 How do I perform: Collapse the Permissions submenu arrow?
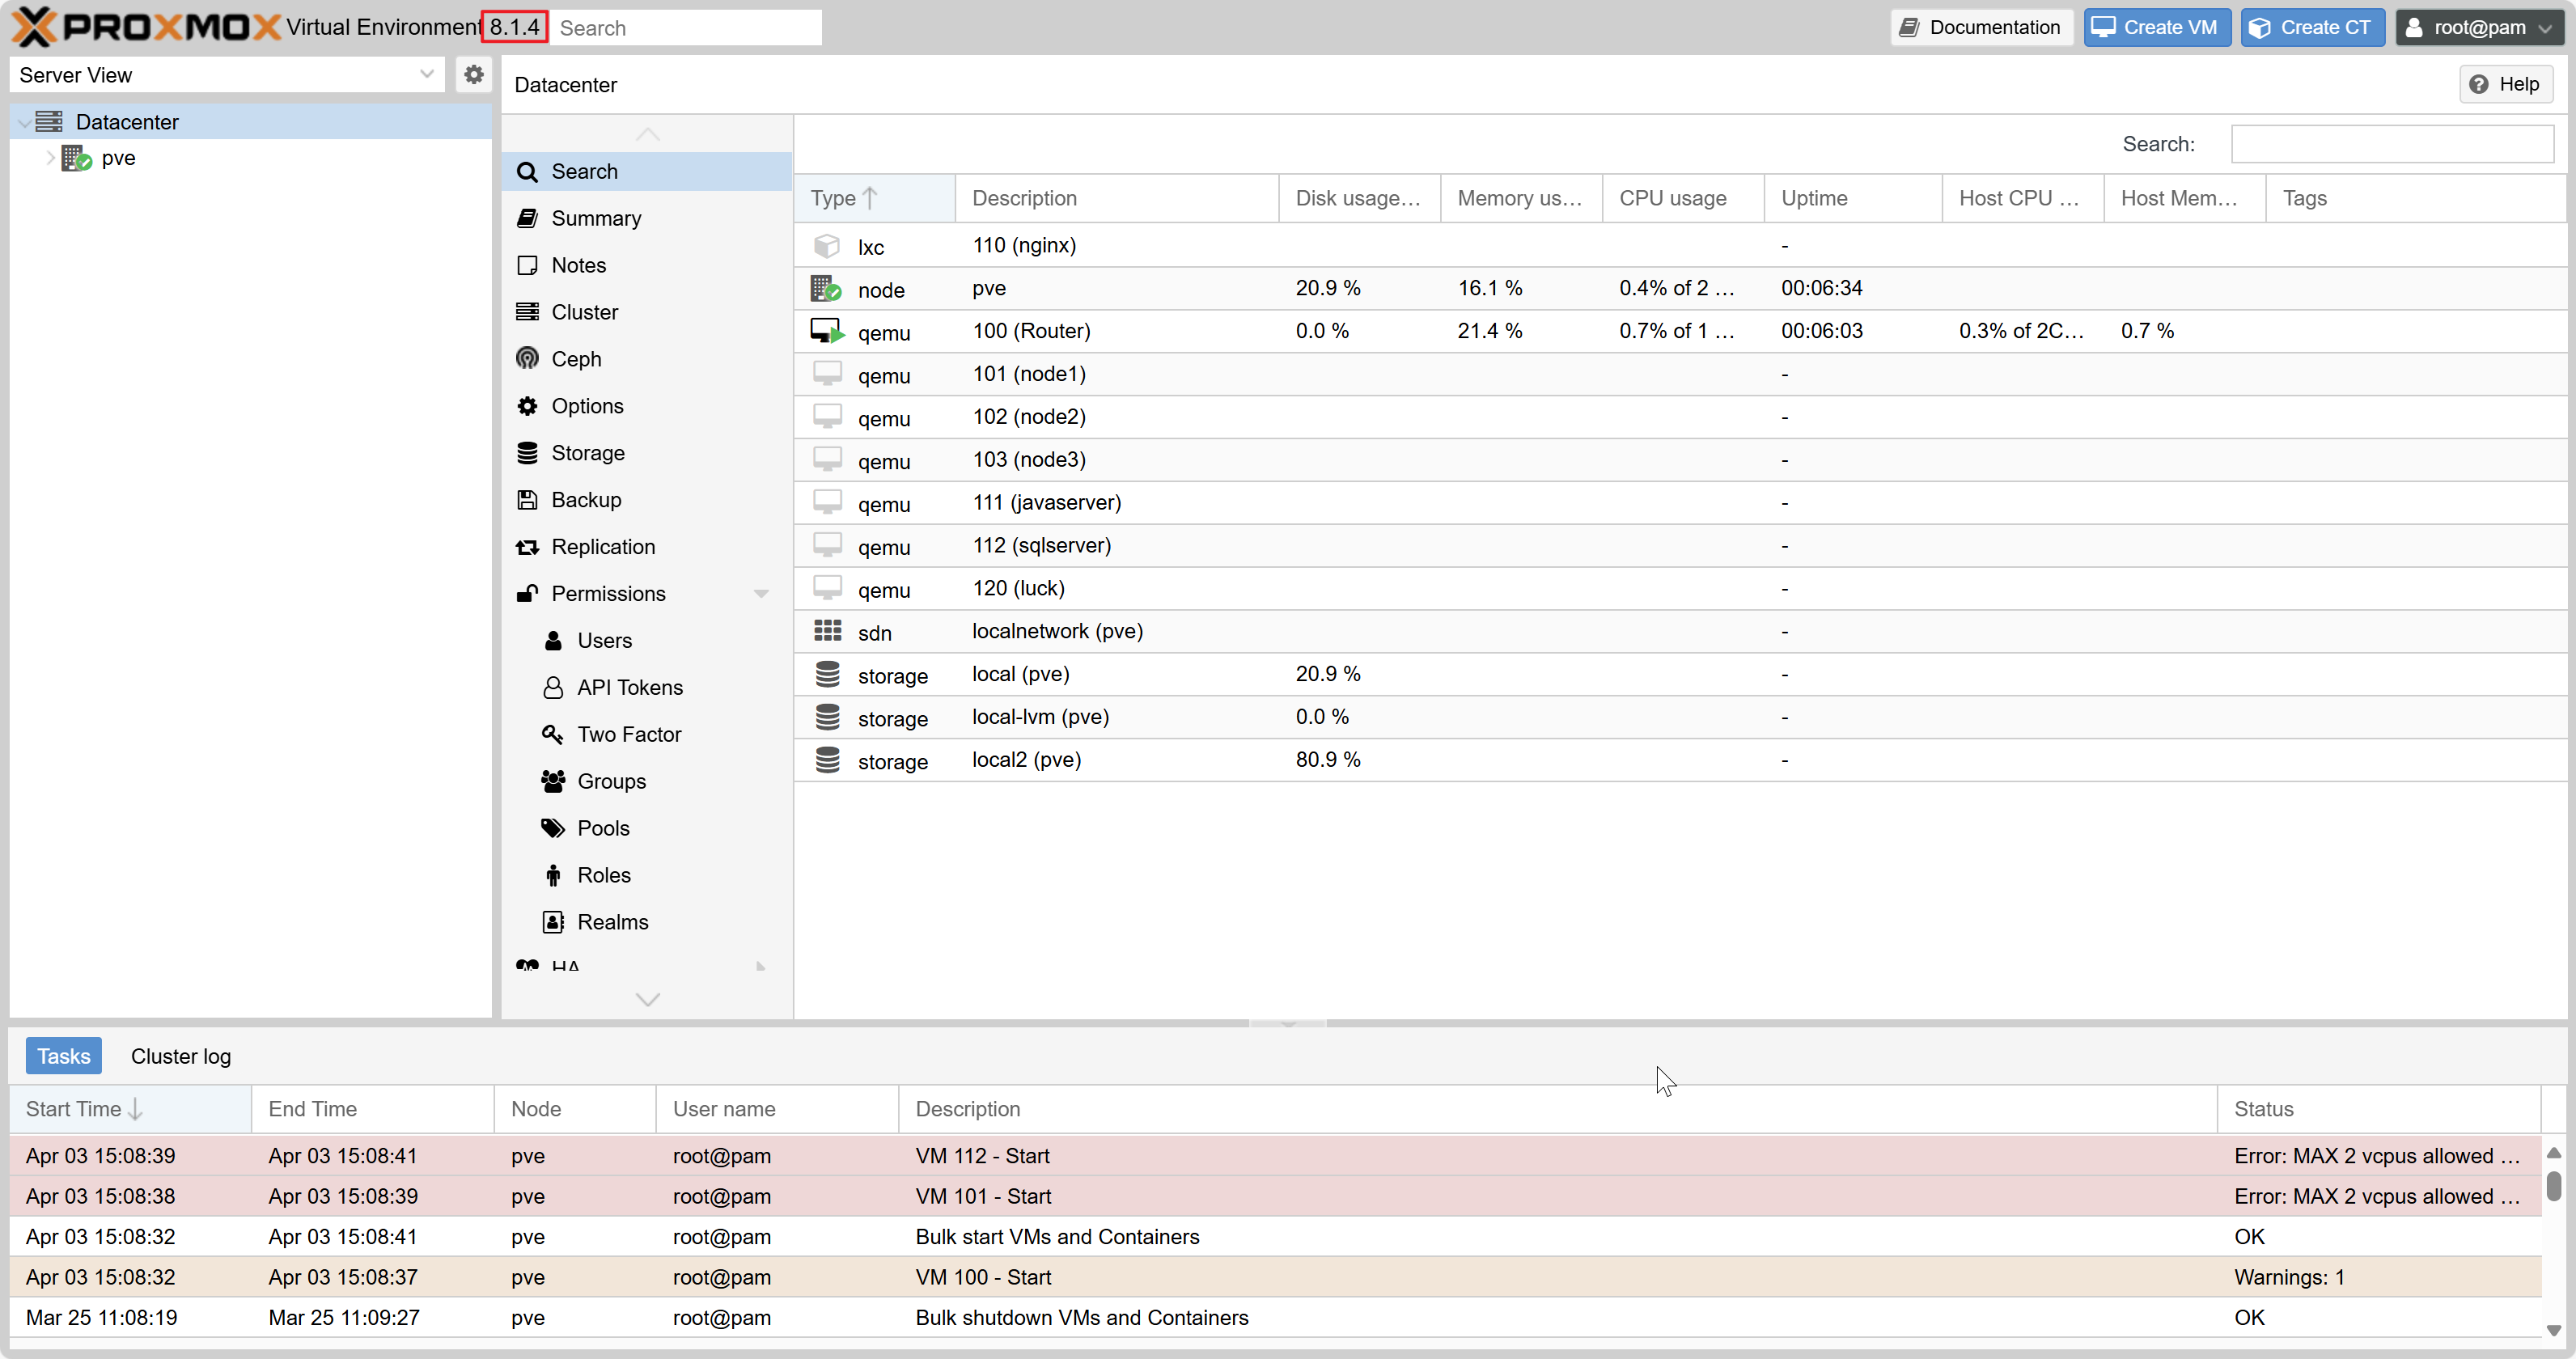coord(761,594)
